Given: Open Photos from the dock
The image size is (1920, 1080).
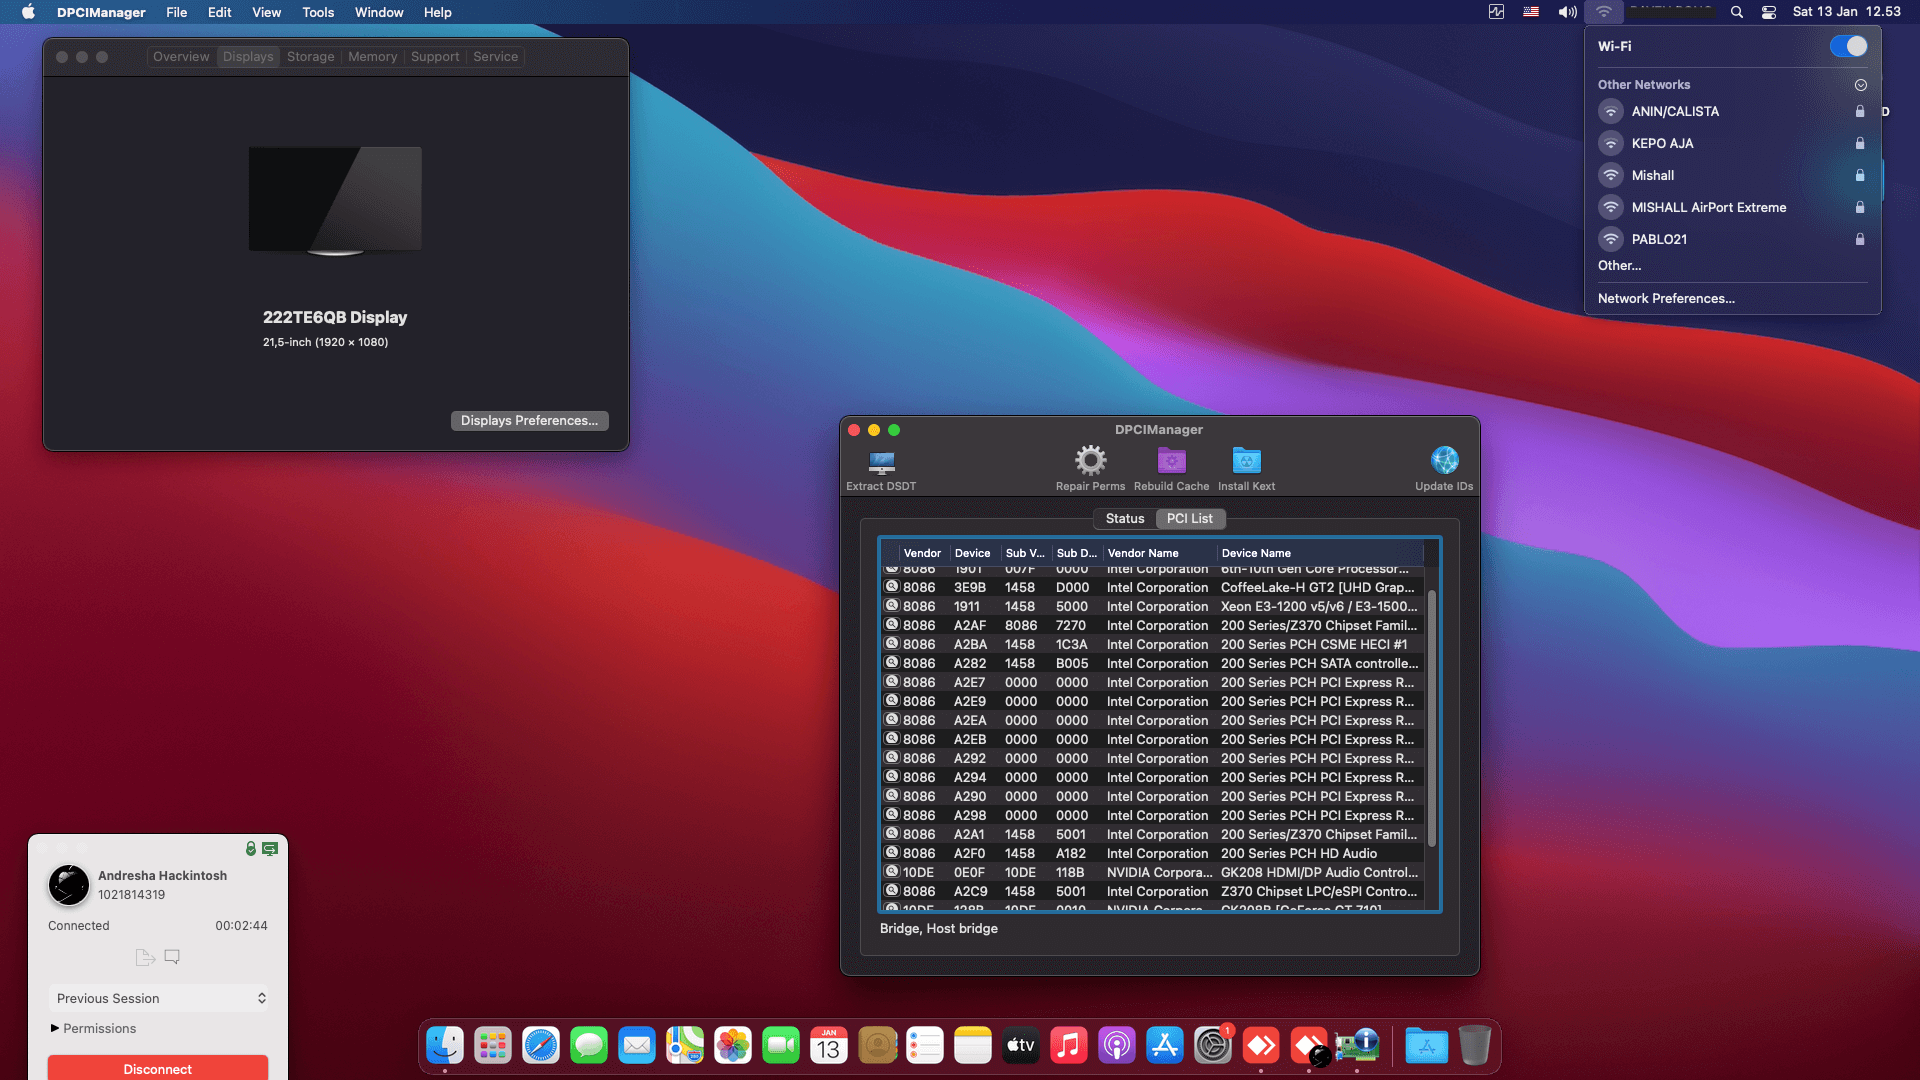Looking at the screenshot, I should (x=733, y=1046).
